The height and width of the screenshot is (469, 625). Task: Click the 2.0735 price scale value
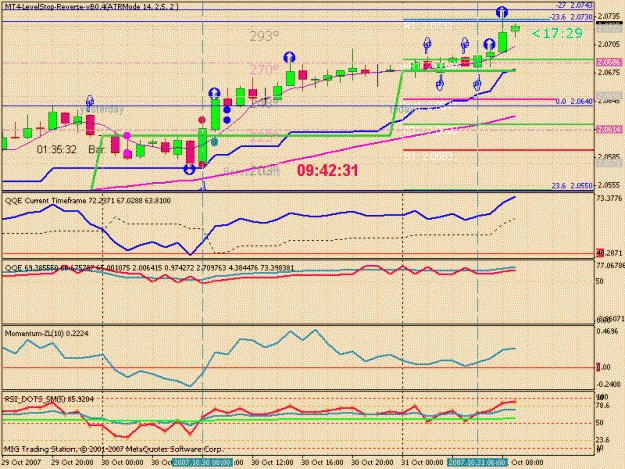[x=608, y=17]
